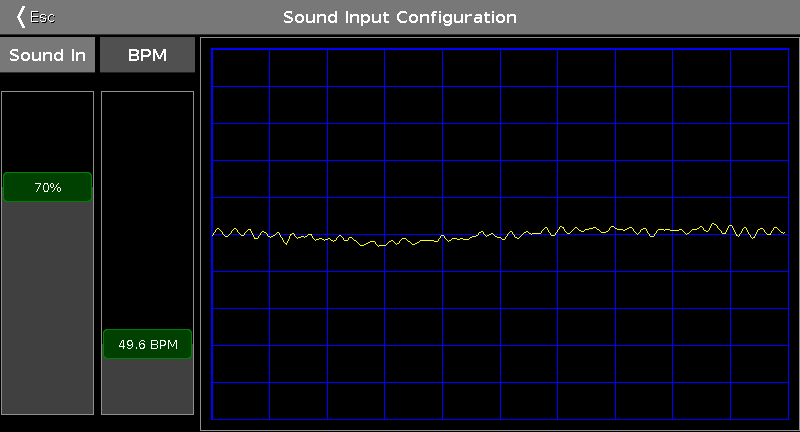This screenshot has width=800, height=432.
Task: Click the top of the BPM fader
Action: 147,97
